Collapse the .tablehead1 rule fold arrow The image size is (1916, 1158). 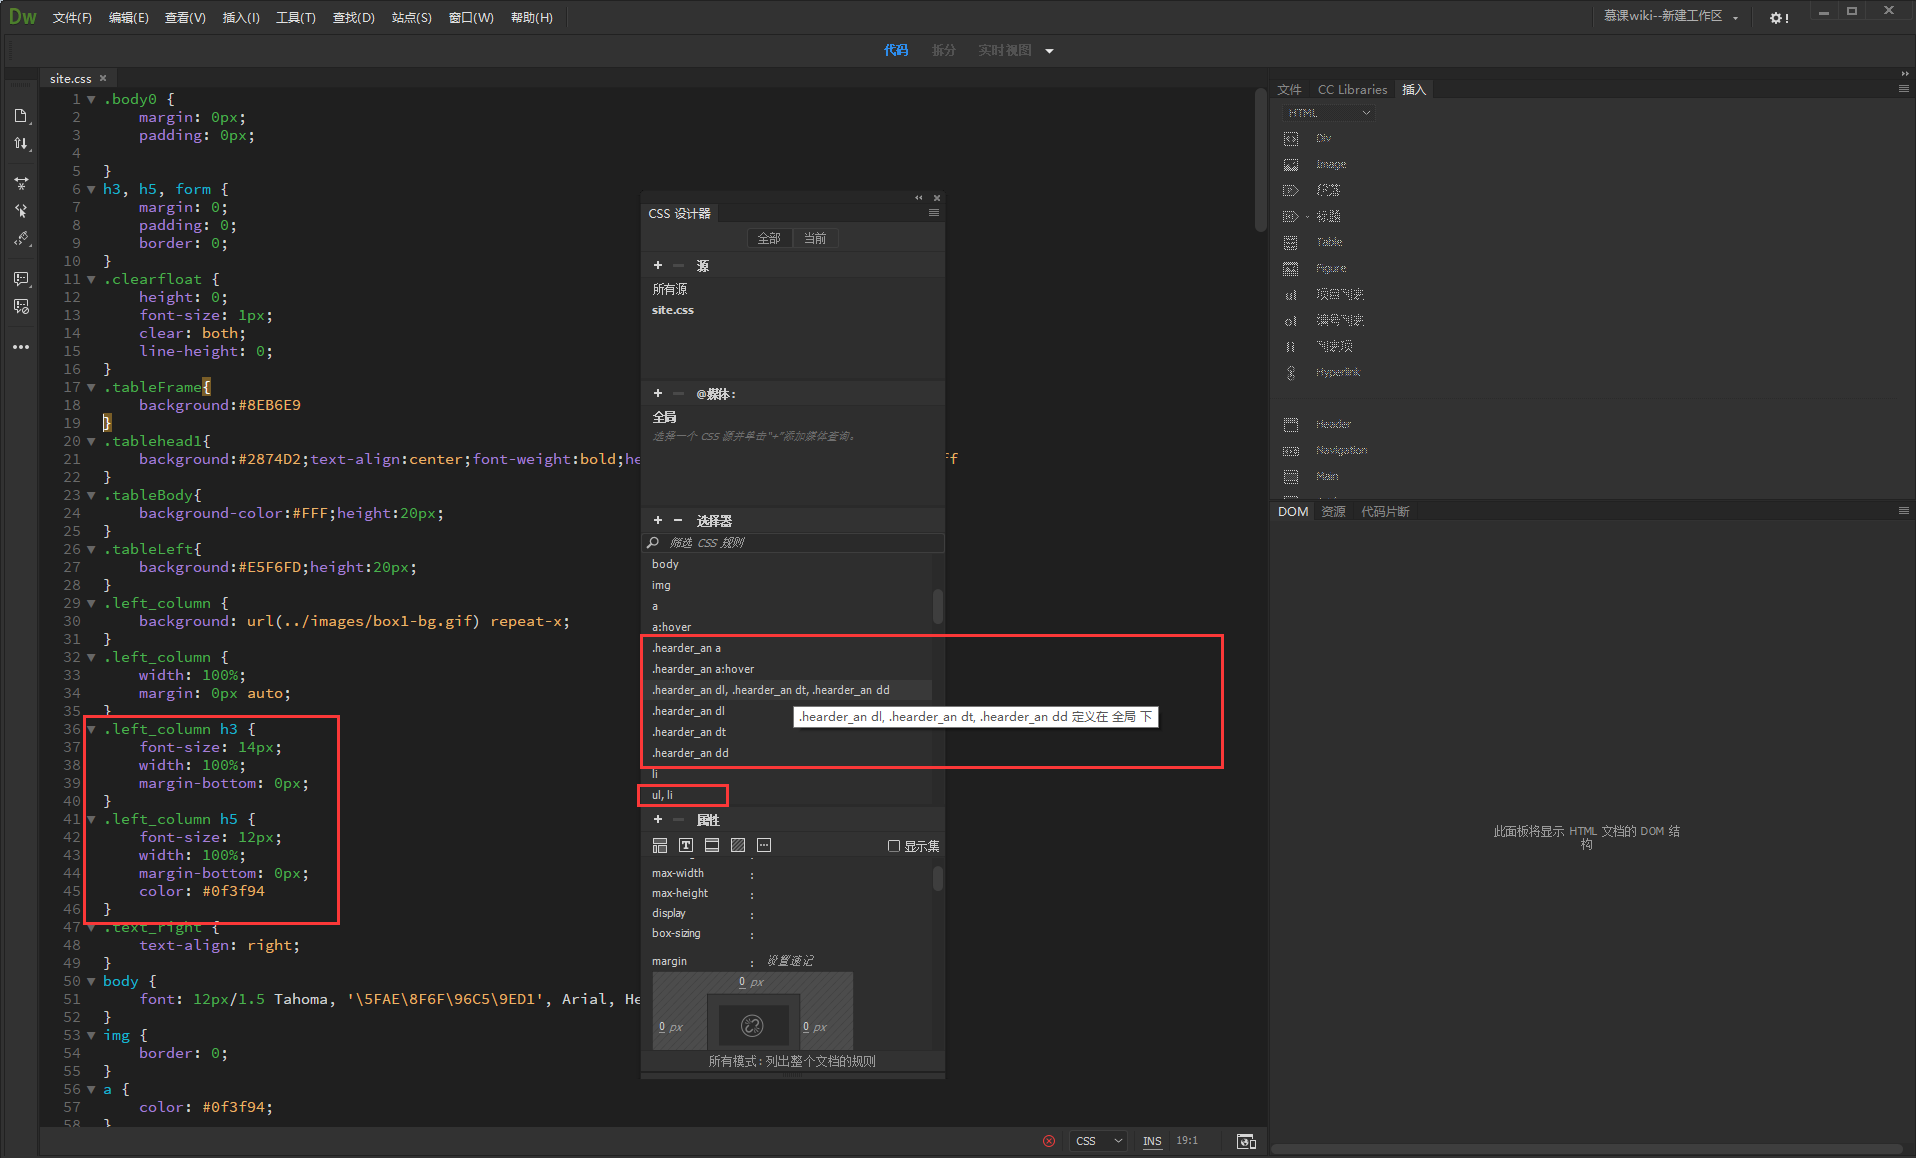(91, 441)
